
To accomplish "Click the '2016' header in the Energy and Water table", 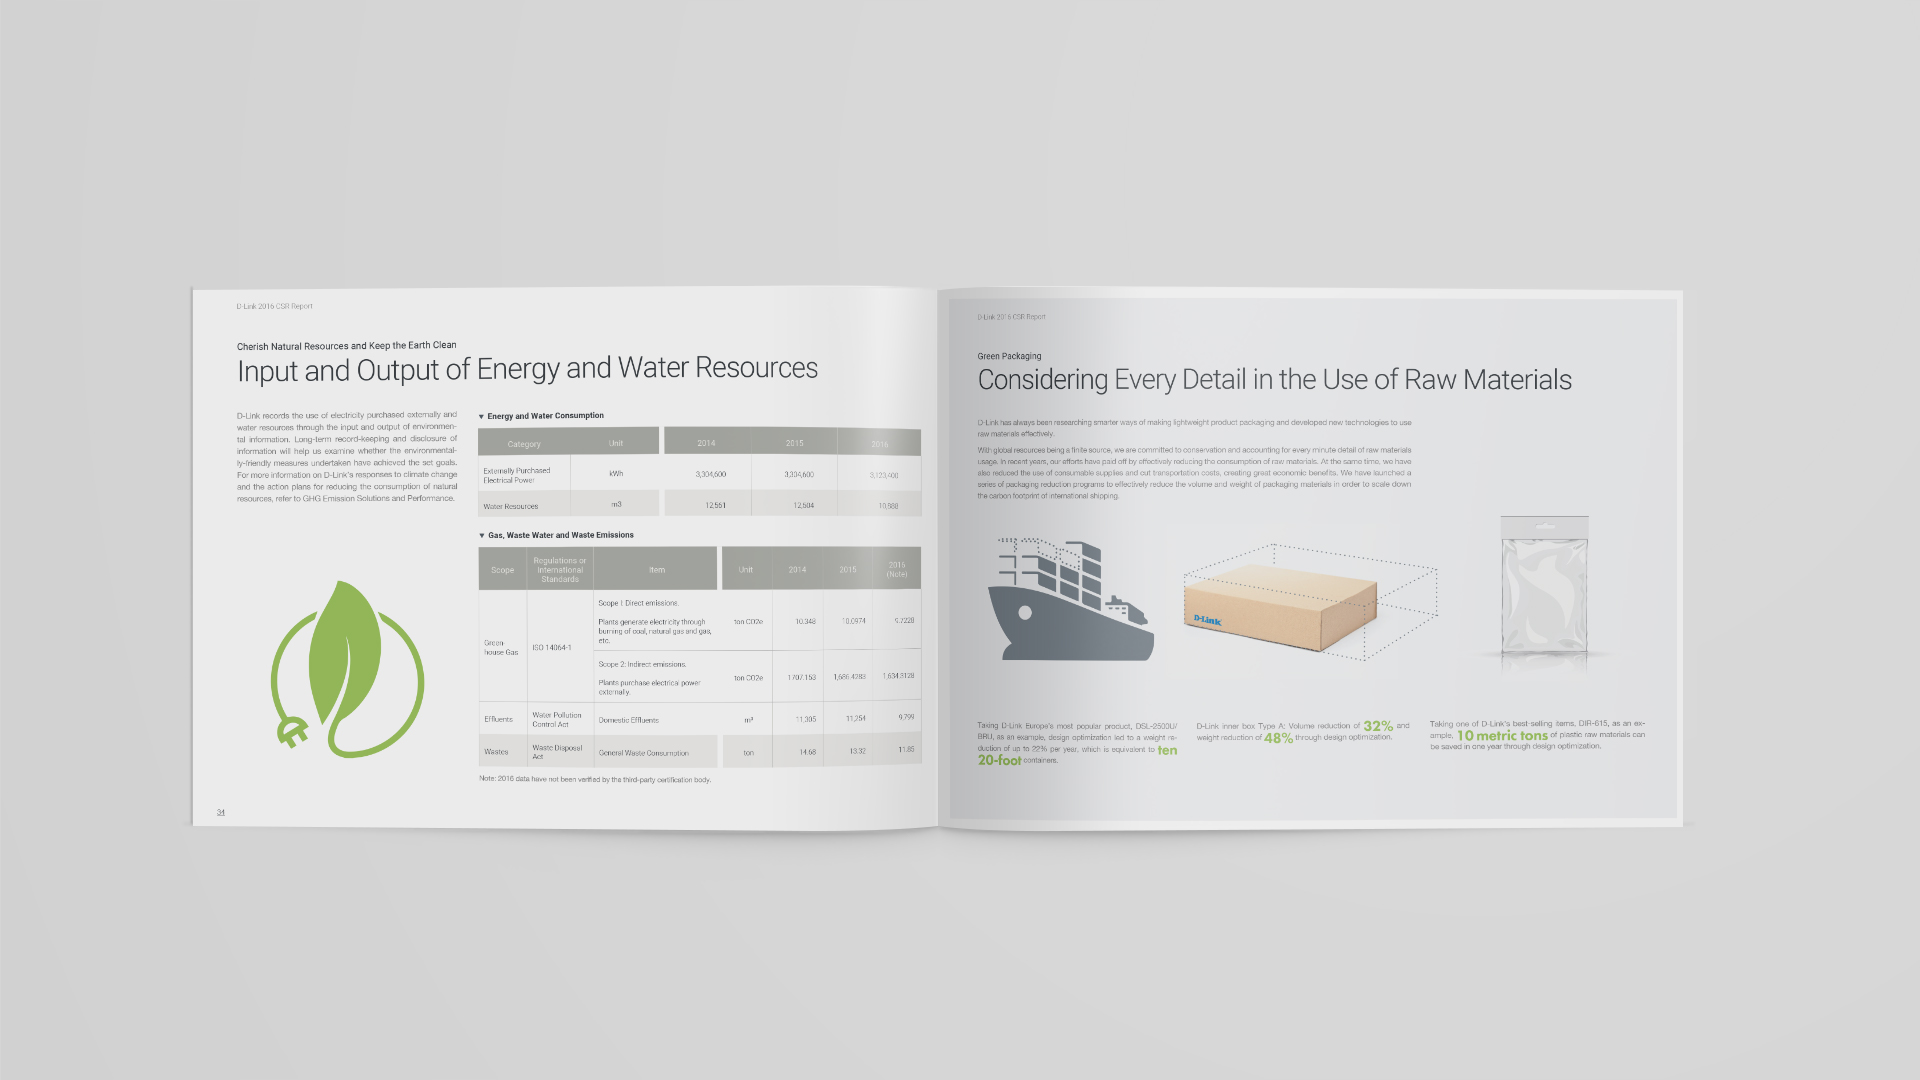I will point(879,444).
